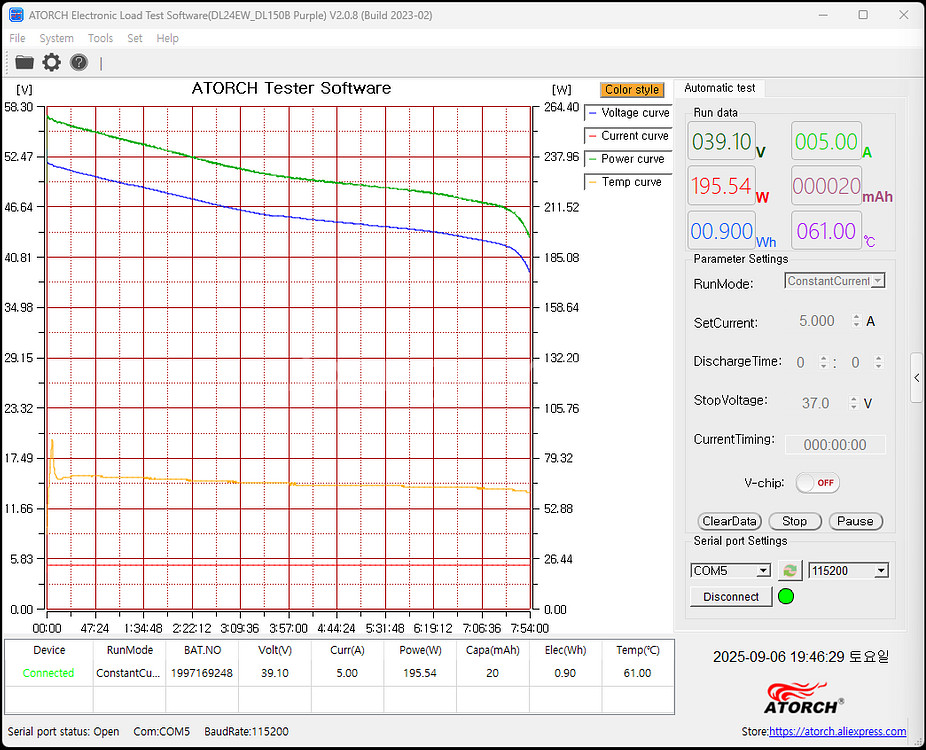Image resolution: width=926 pixels, height=750 pixels.
Task: Toggle Power curve legend visibility
Action: coord(628,159)
